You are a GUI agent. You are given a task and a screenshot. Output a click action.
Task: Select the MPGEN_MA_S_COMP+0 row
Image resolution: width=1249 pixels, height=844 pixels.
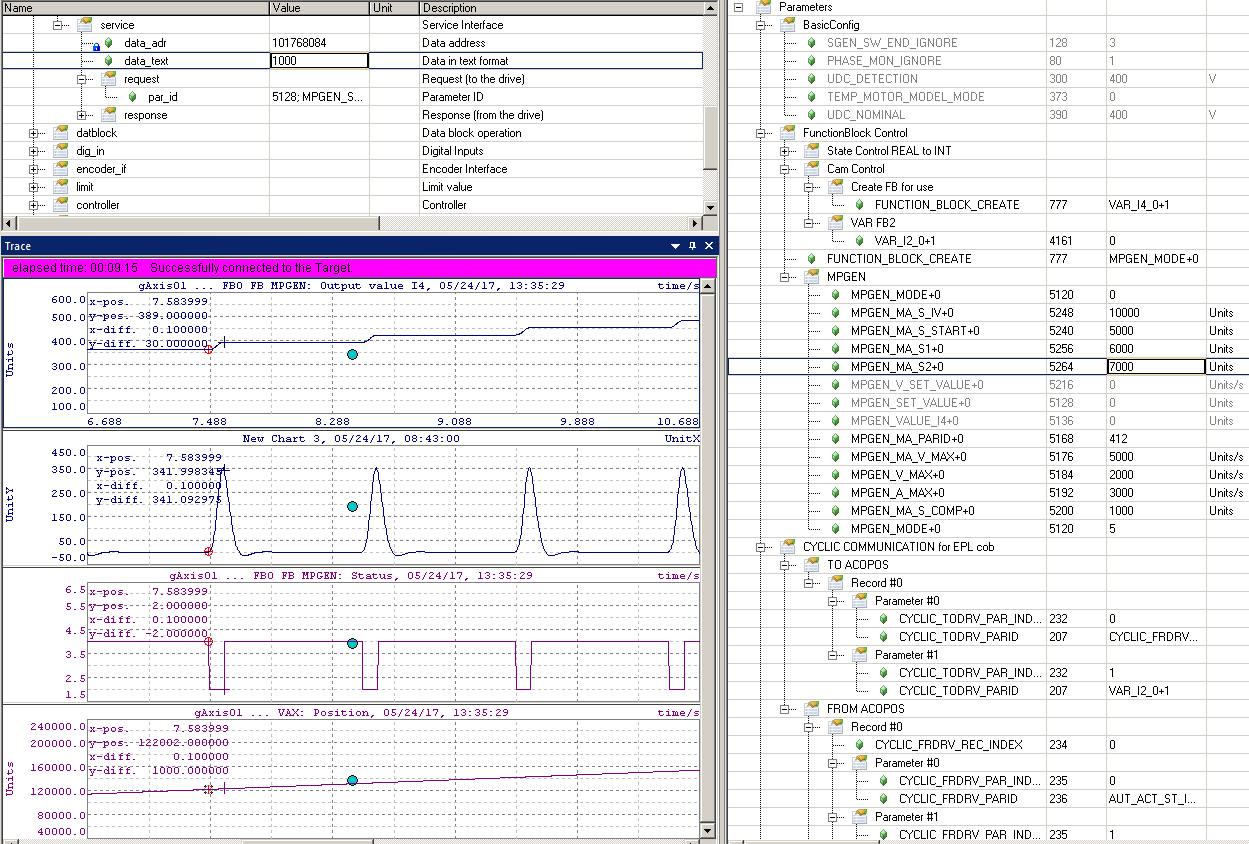click(x=988, y=511)
